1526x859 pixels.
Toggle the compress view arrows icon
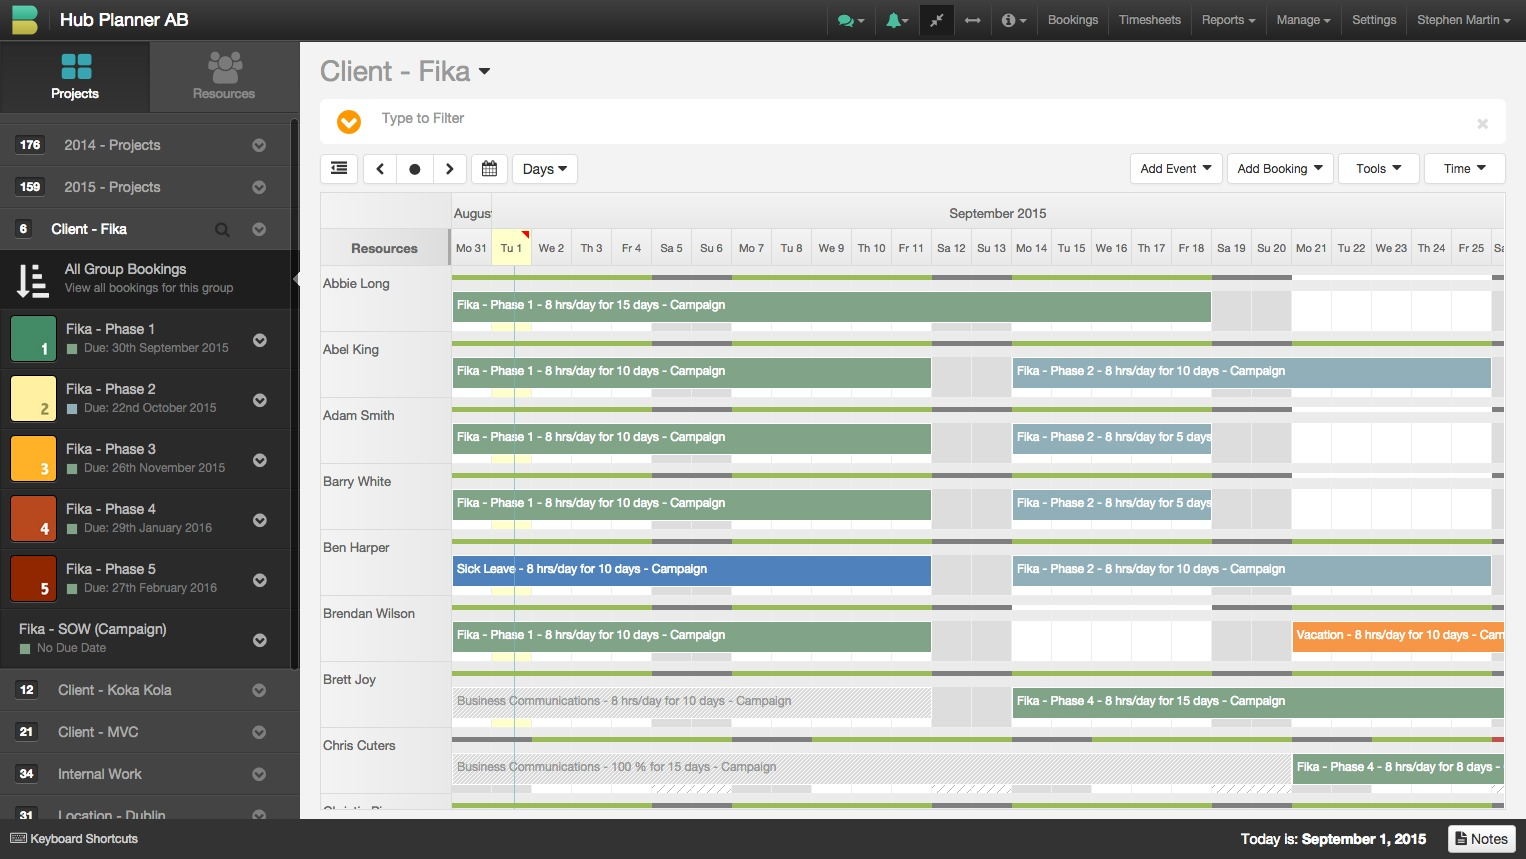point(936,20)
